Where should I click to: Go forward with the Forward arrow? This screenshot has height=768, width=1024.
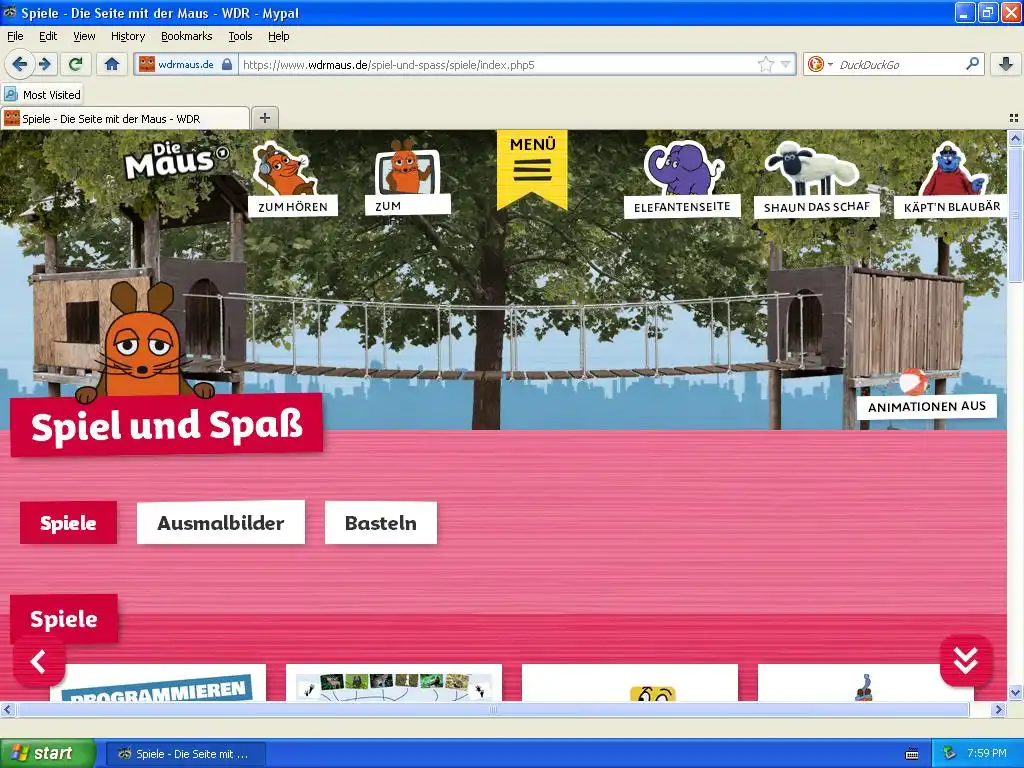click(x=44, y=64)
